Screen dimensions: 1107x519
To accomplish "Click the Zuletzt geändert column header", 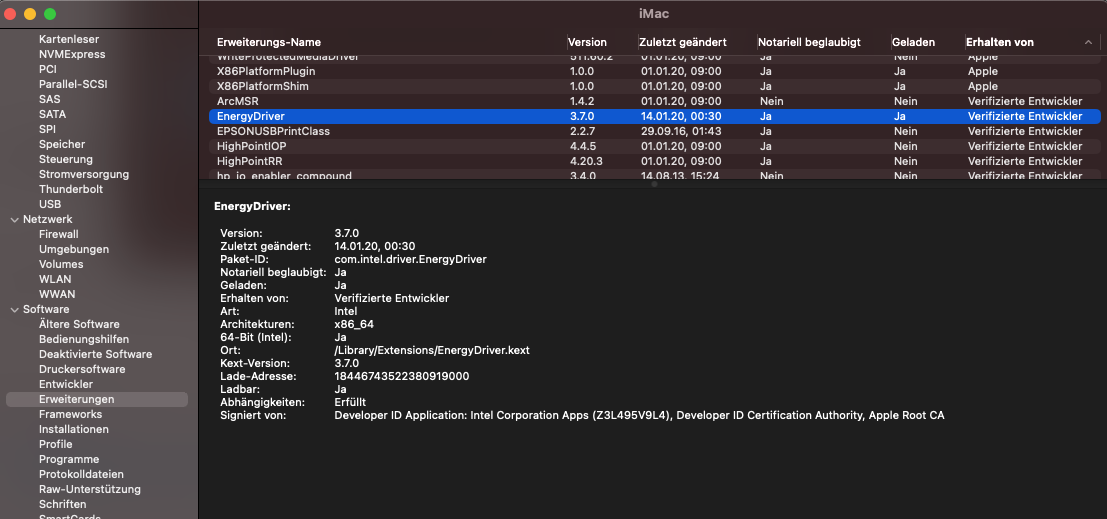I will click(683, 42).
